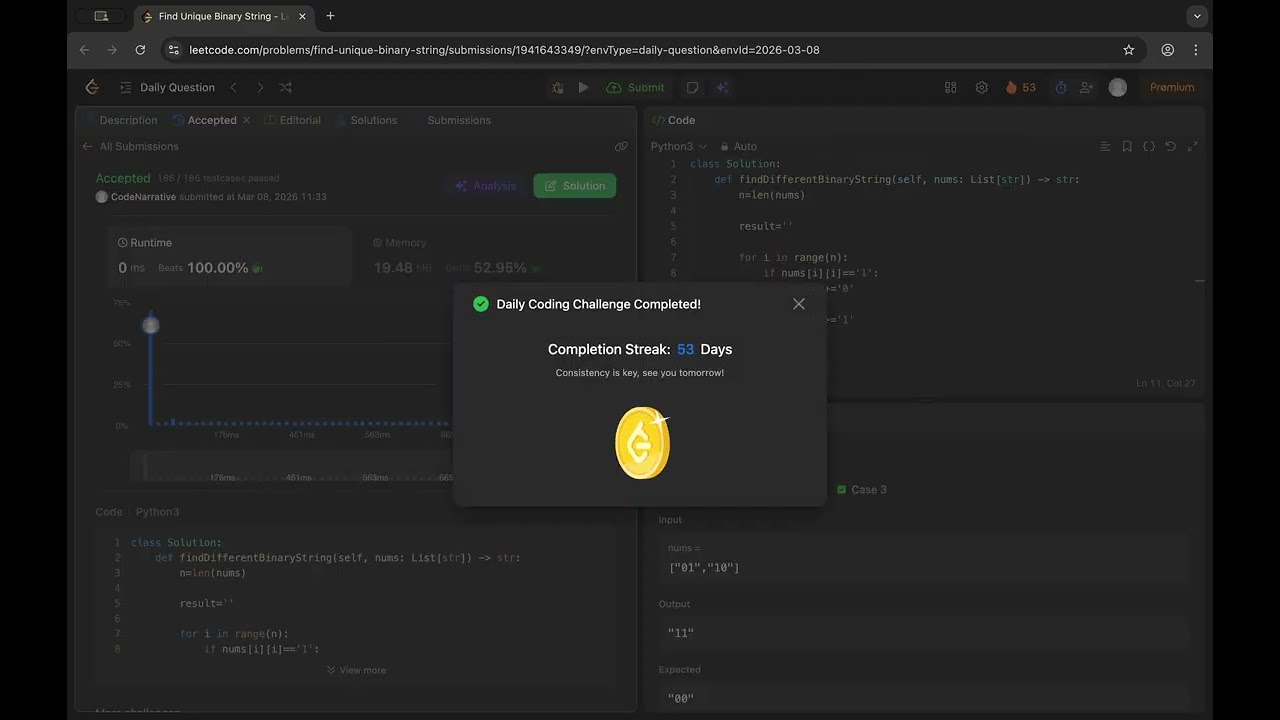Image resolution: width=1280 pixels, height=720 pixels.
Task: Go back to All Submissions
Action: click(131, 146)
